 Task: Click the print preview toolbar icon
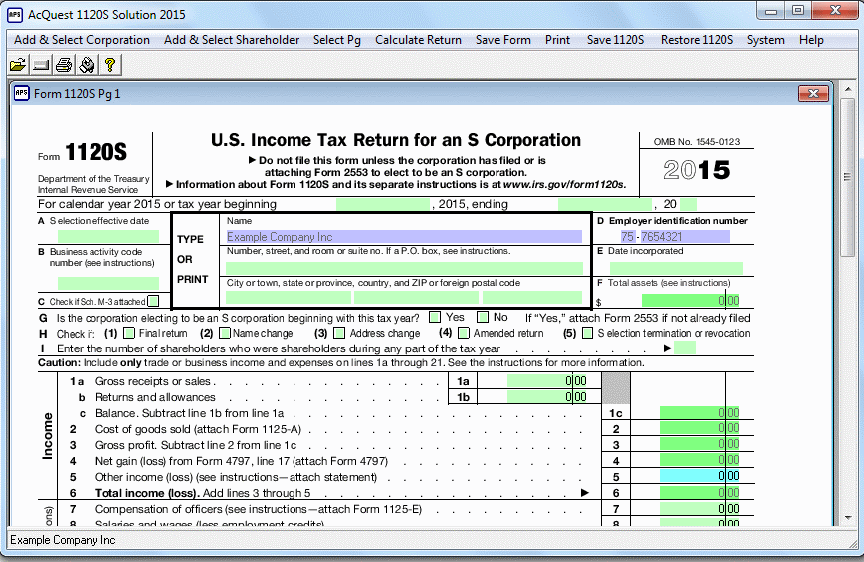pos(87,65)
